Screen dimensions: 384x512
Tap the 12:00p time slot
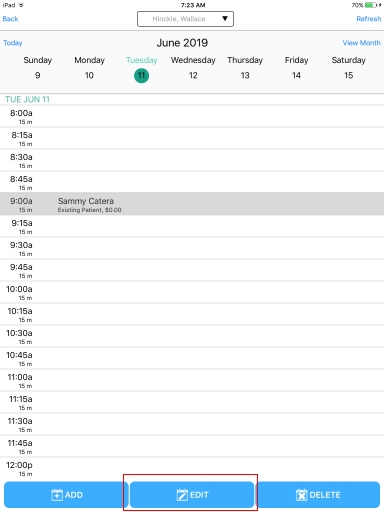pyautogui.click(x=192, y=468)
